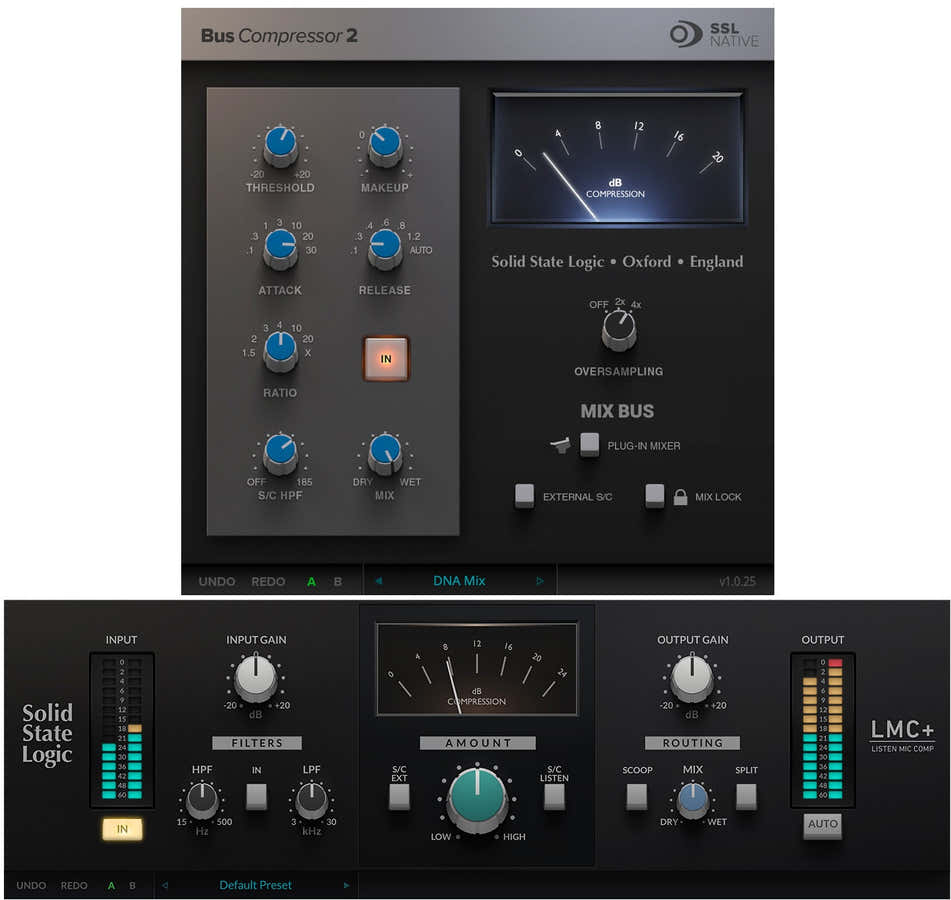The width and height of the screenshot is (951, 900).
Task: Toggle the SPLIT routing button
Action: click(746, 797)
